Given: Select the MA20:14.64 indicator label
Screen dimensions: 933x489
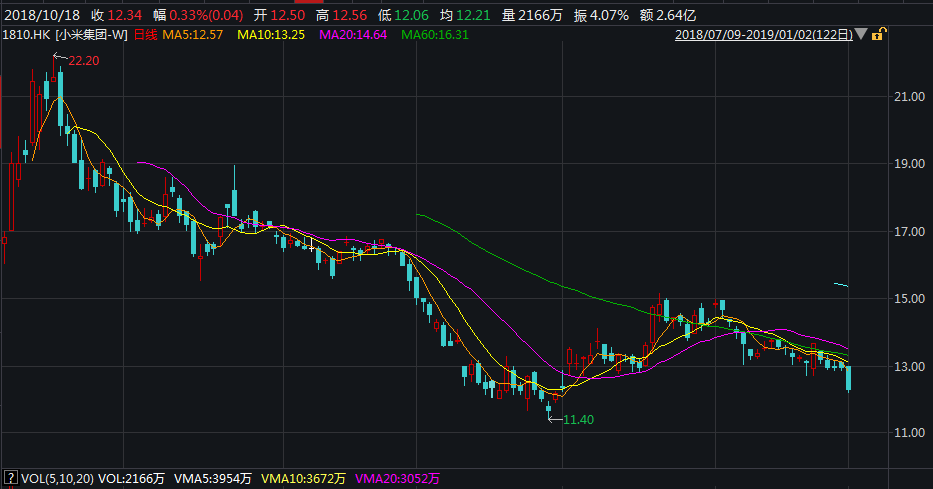Looking at the screenshot, I should 353,35.
